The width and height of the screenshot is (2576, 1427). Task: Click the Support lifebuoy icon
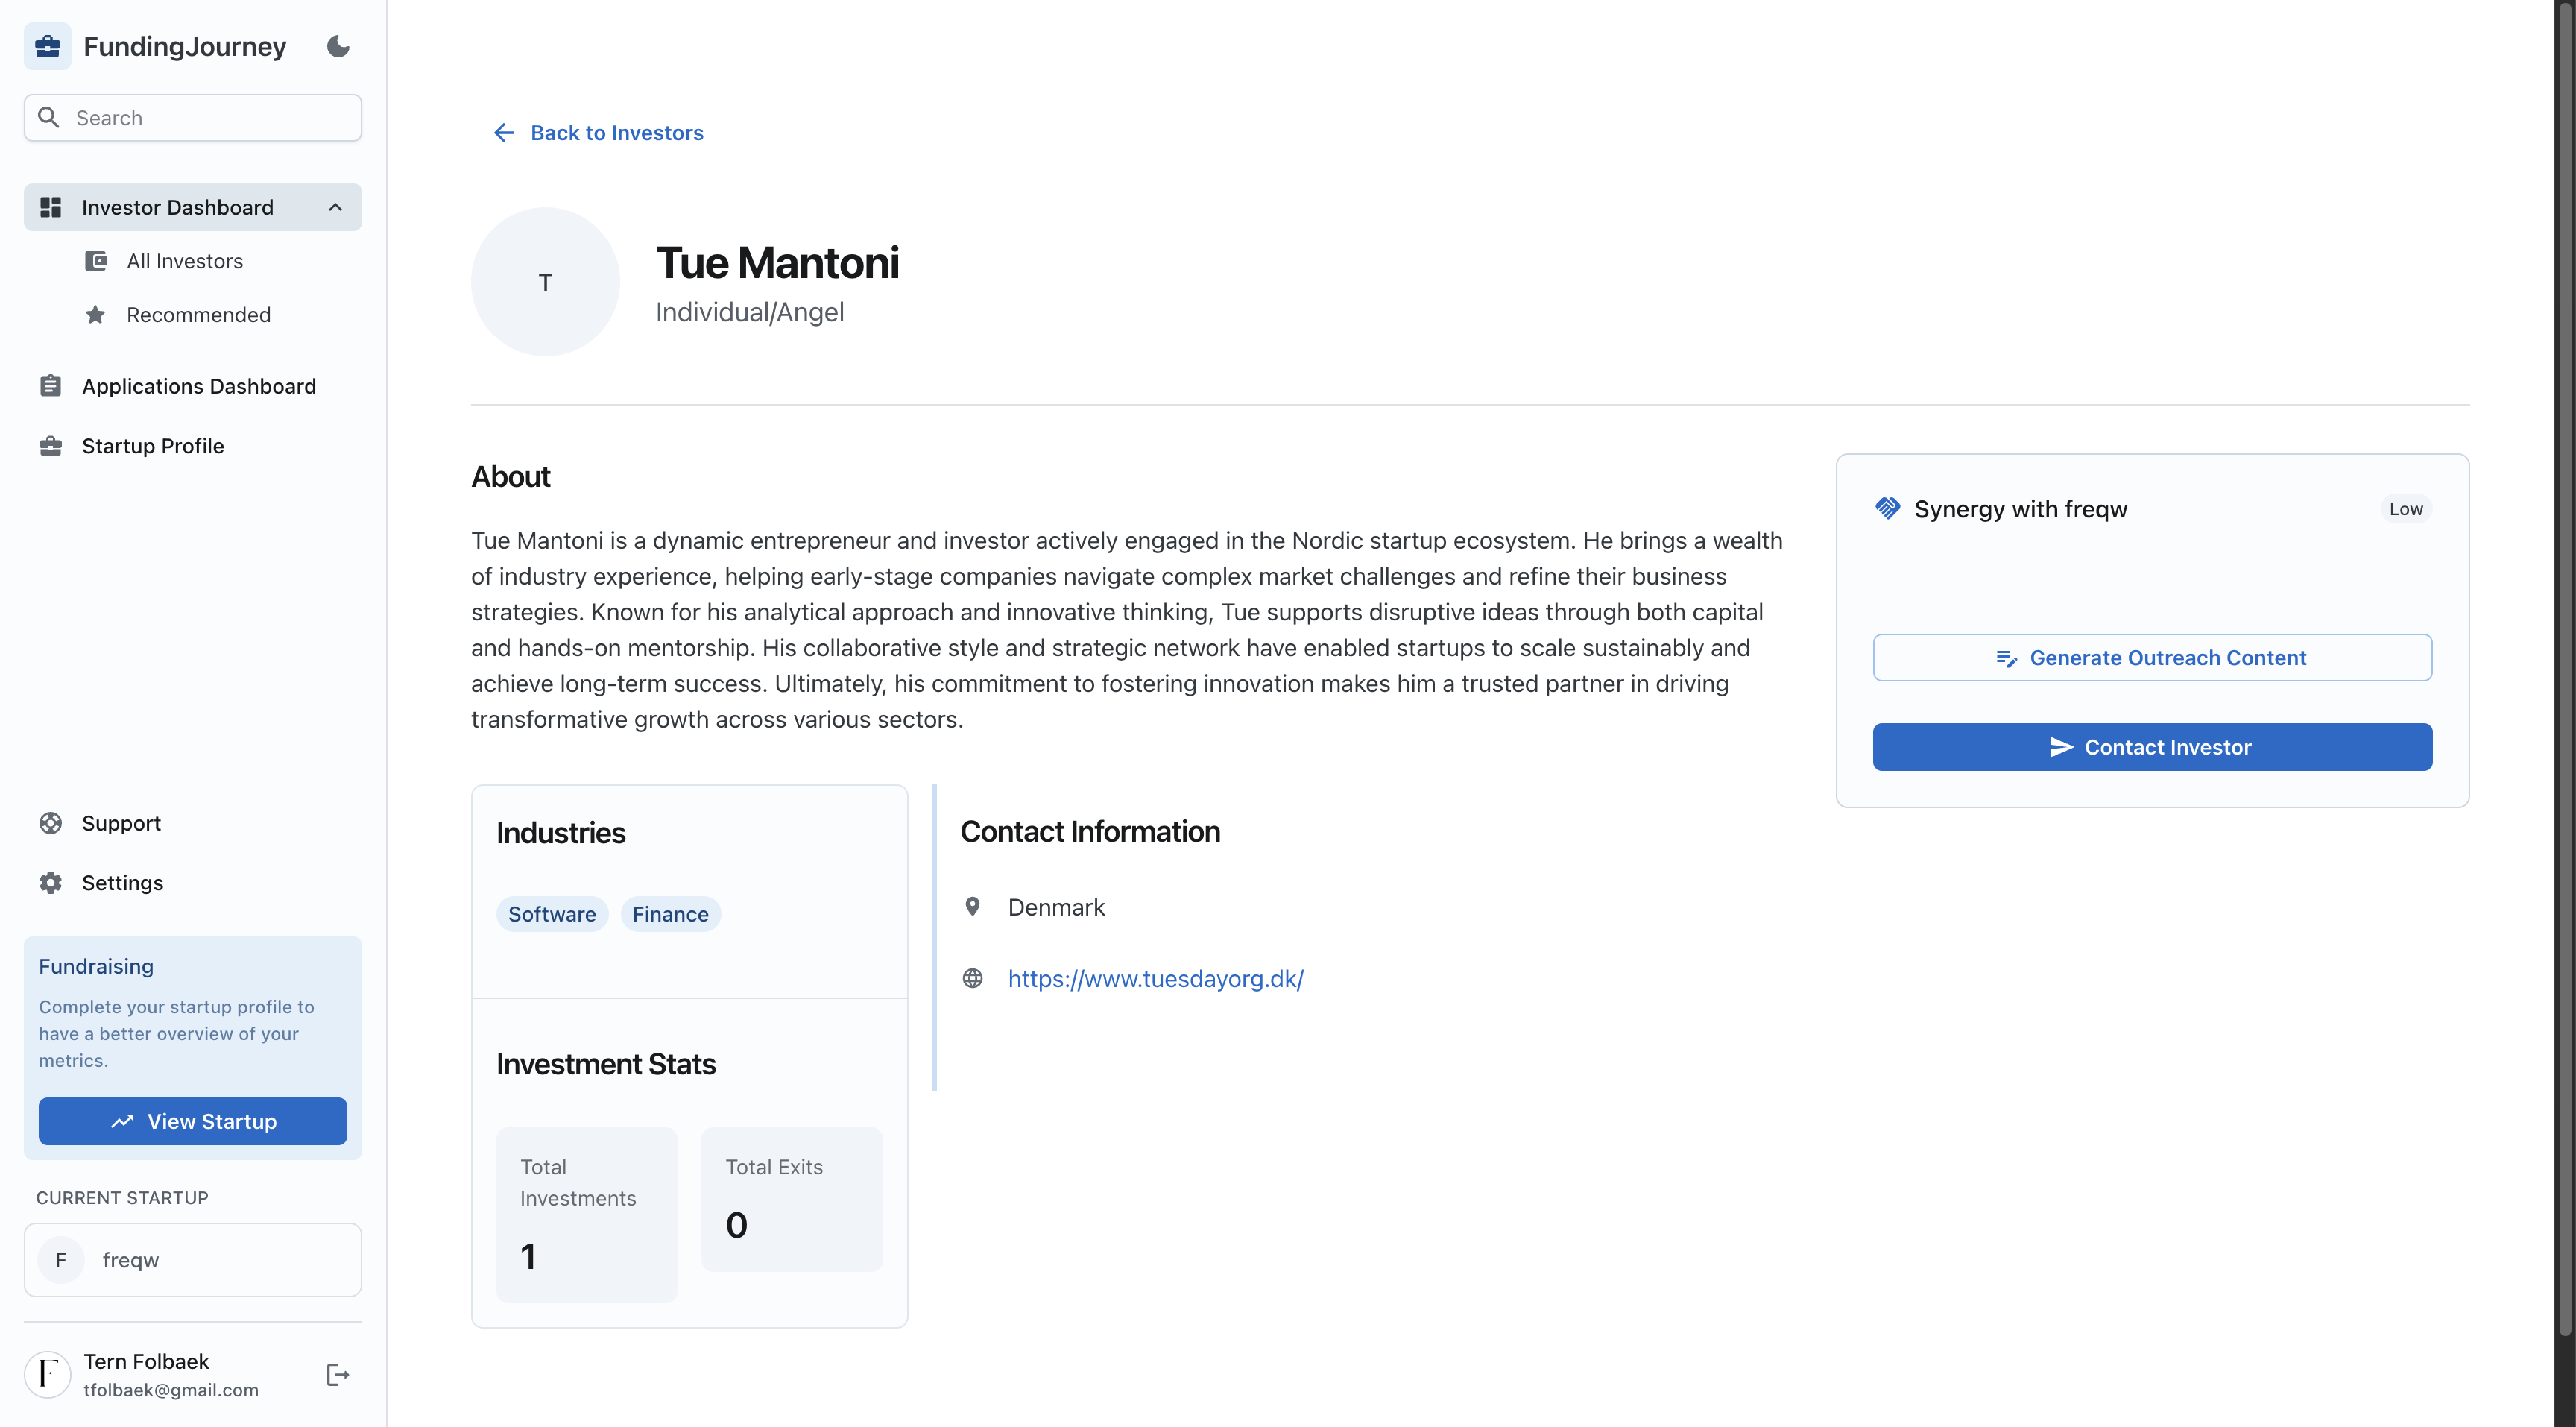click(50, 823)
